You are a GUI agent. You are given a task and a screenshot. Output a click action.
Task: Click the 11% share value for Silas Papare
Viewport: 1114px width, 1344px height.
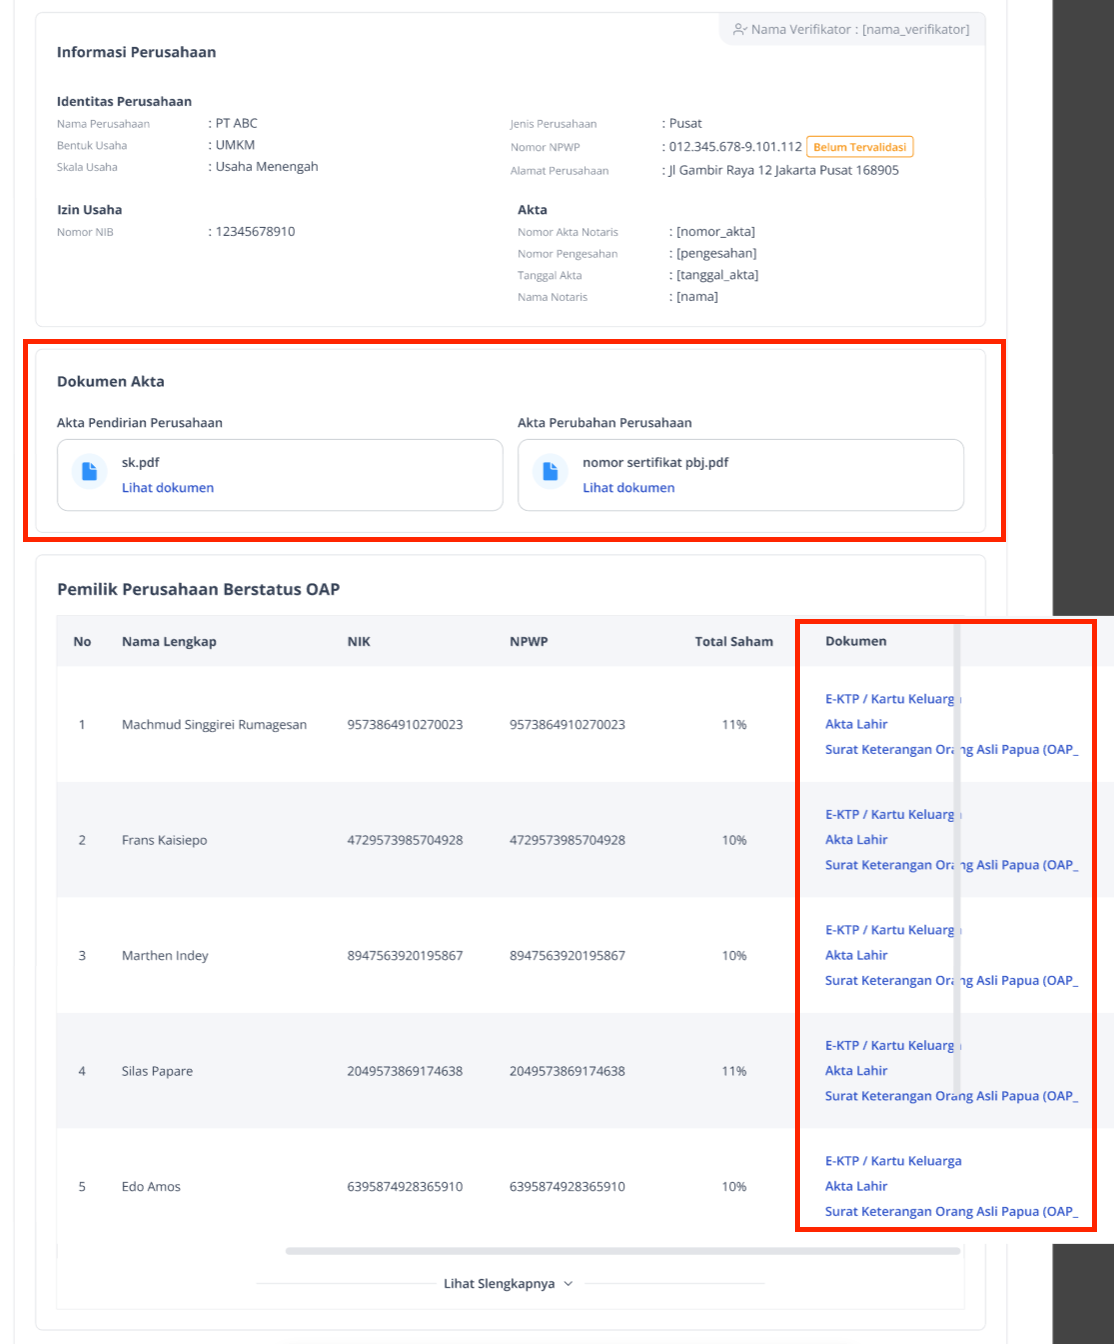734,1071
